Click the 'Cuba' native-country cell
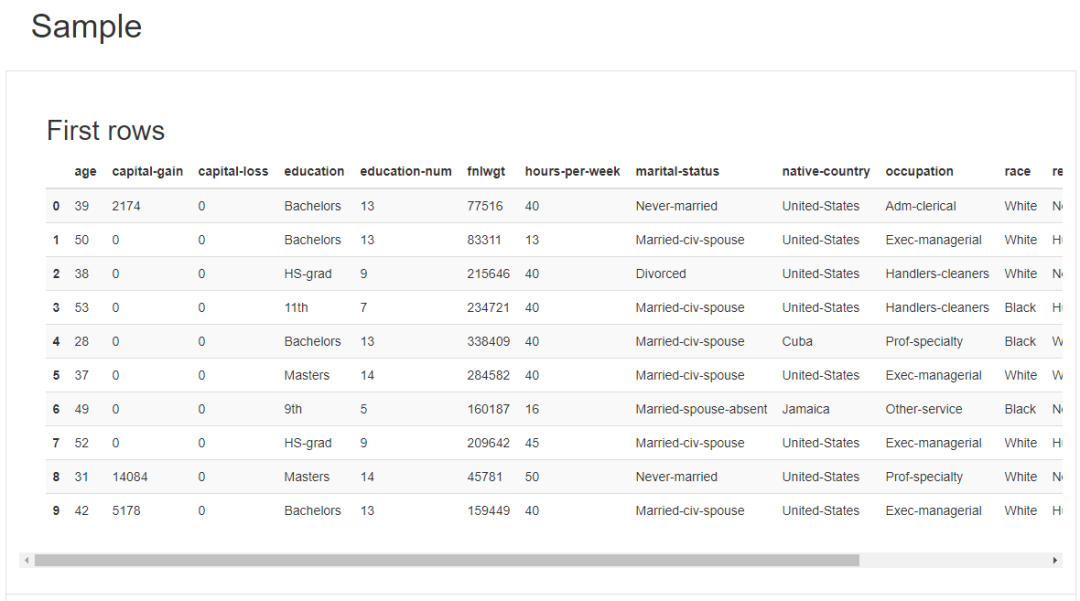1080x601 pixels. pyautogui.click(x=797, y=342)
